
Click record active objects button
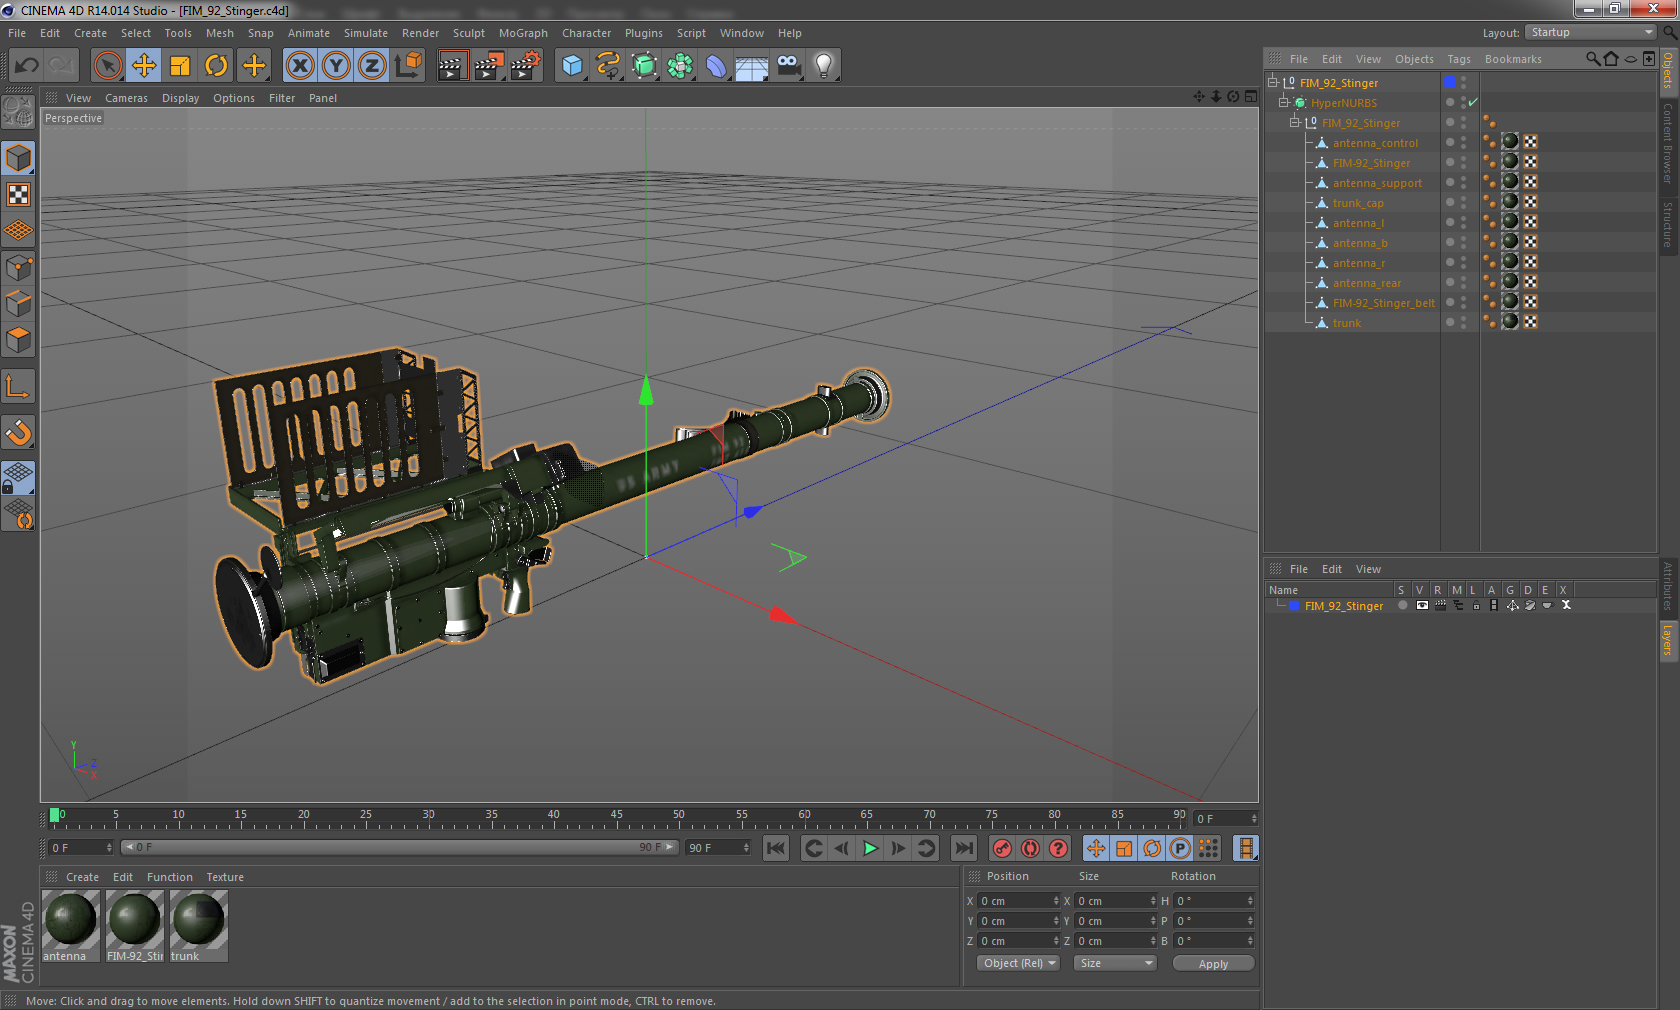coord(1002,848)
